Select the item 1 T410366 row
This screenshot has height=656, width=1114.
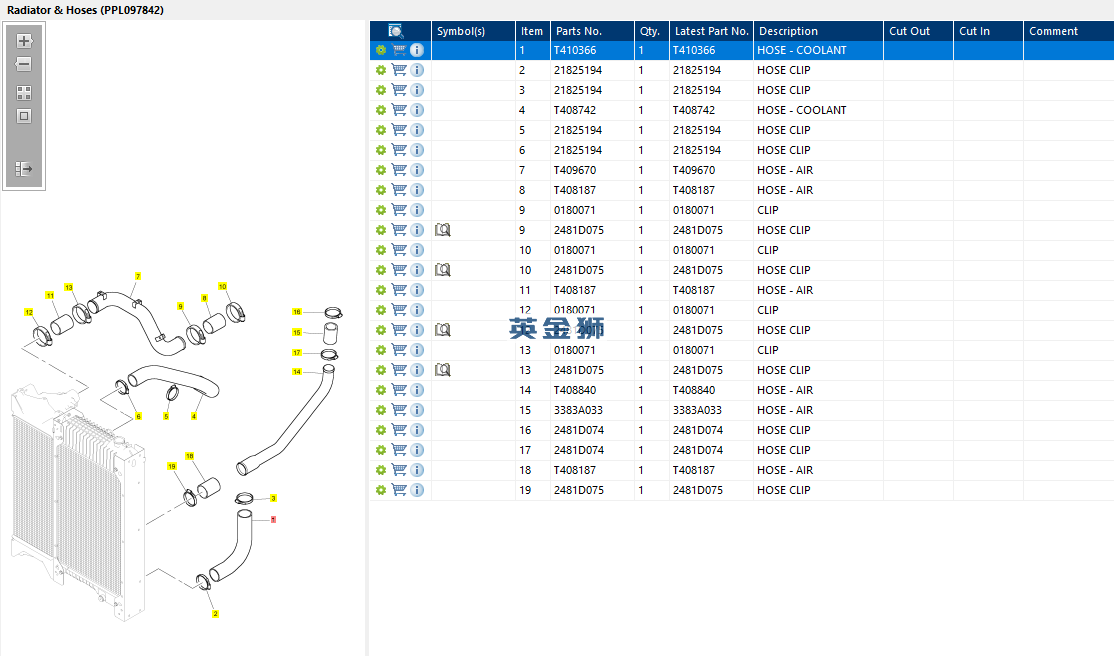pos(742,50)
